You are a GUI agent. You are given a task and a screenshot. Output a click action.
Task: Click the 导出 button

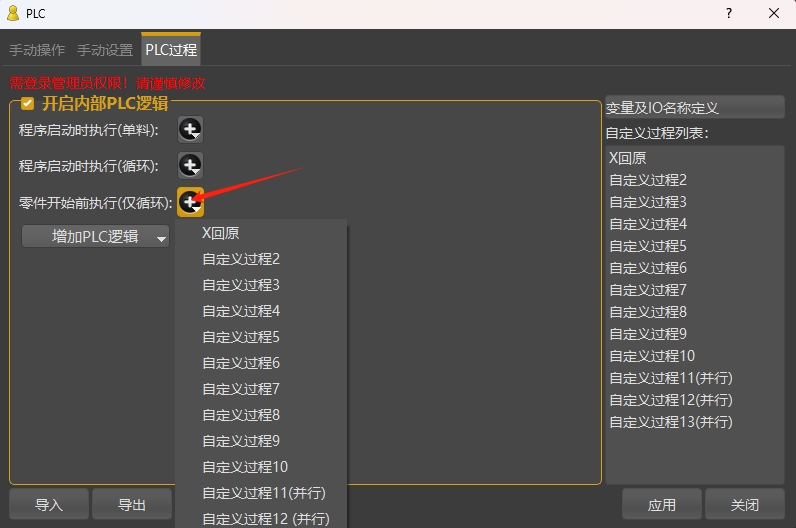(132, 505)
